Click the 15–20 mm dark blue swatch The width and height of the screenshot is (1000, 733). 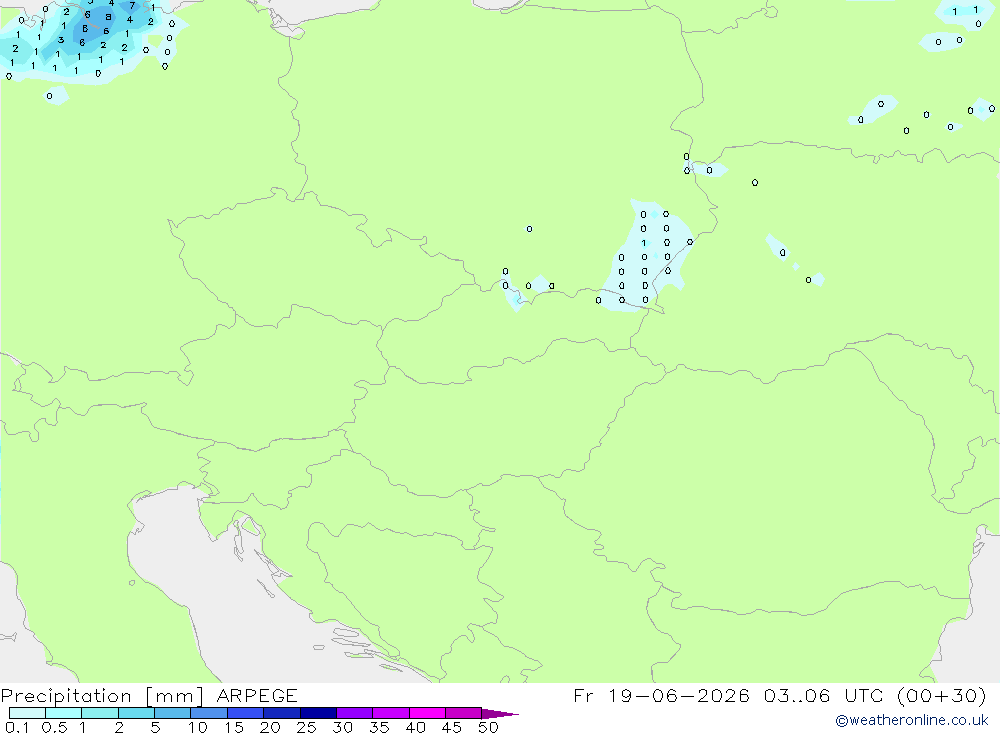click(246, 713)
